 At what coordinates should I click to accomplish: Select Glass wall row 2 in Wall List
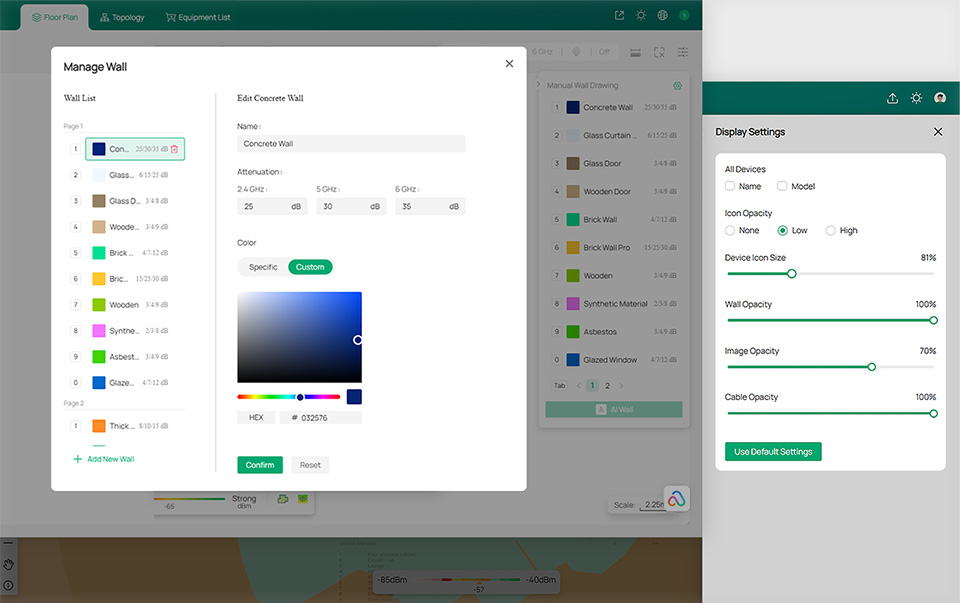click(x=135, y=175)
